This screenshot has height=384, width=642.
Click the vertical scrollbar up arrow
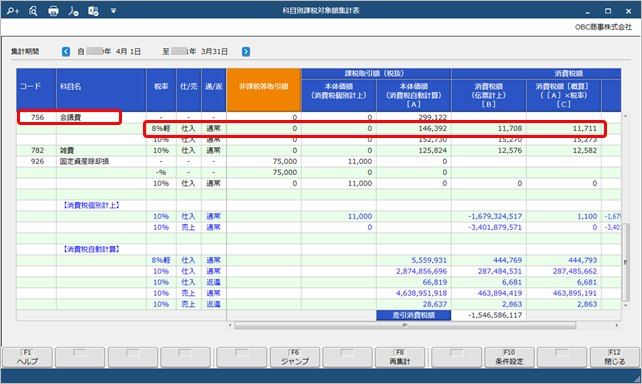(625, 117)
